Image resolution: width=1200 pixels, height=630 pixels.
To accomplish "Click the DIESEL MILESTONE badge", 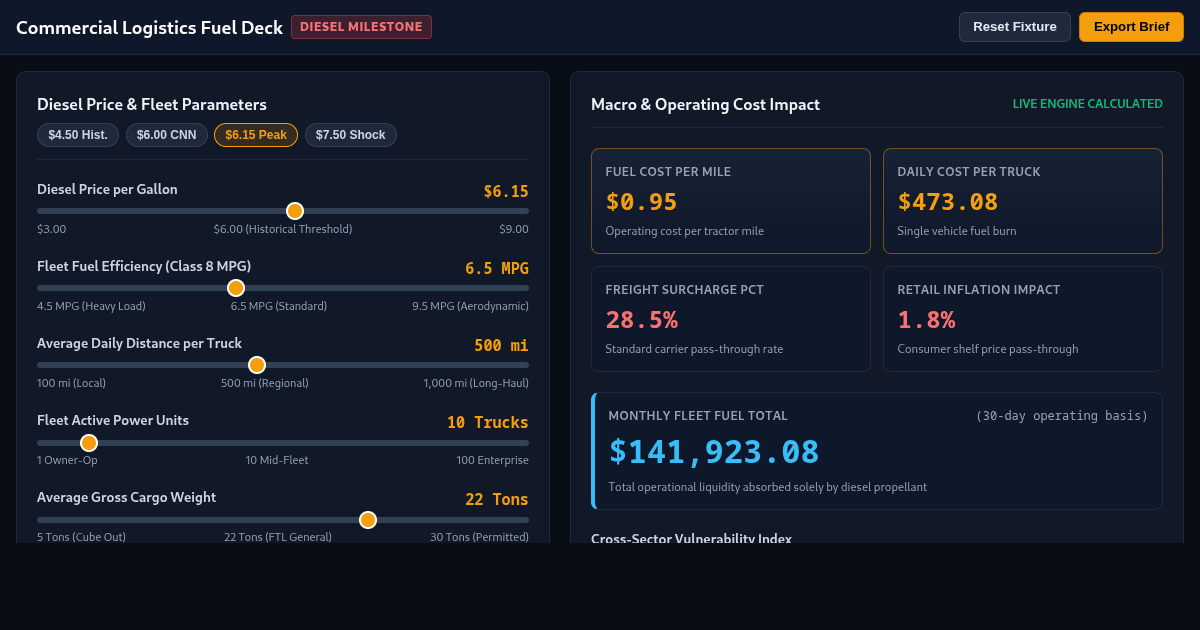I will click(361, 27).
